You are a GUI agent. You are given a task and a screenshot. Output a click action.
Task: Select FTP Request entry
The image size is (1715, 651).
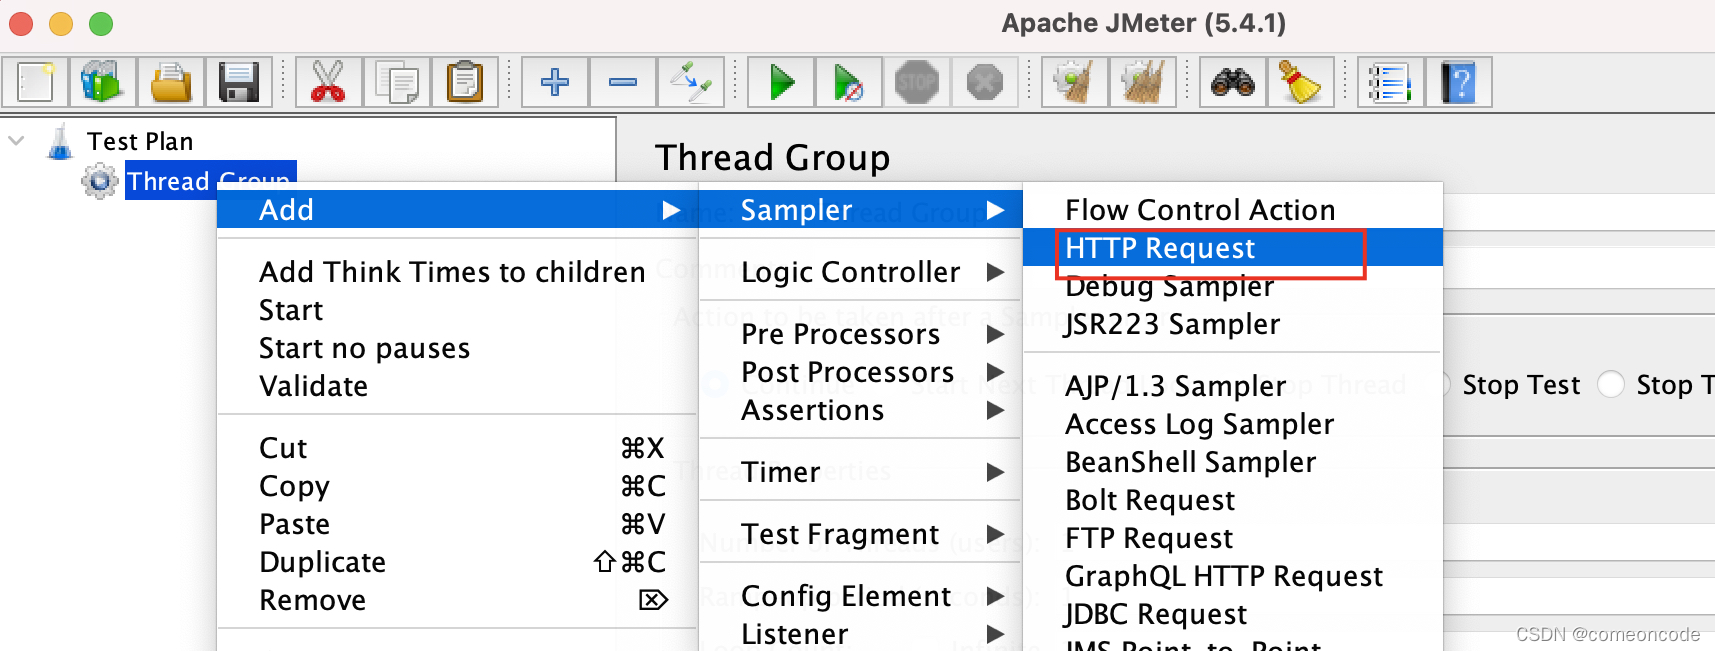(1233, 538)
